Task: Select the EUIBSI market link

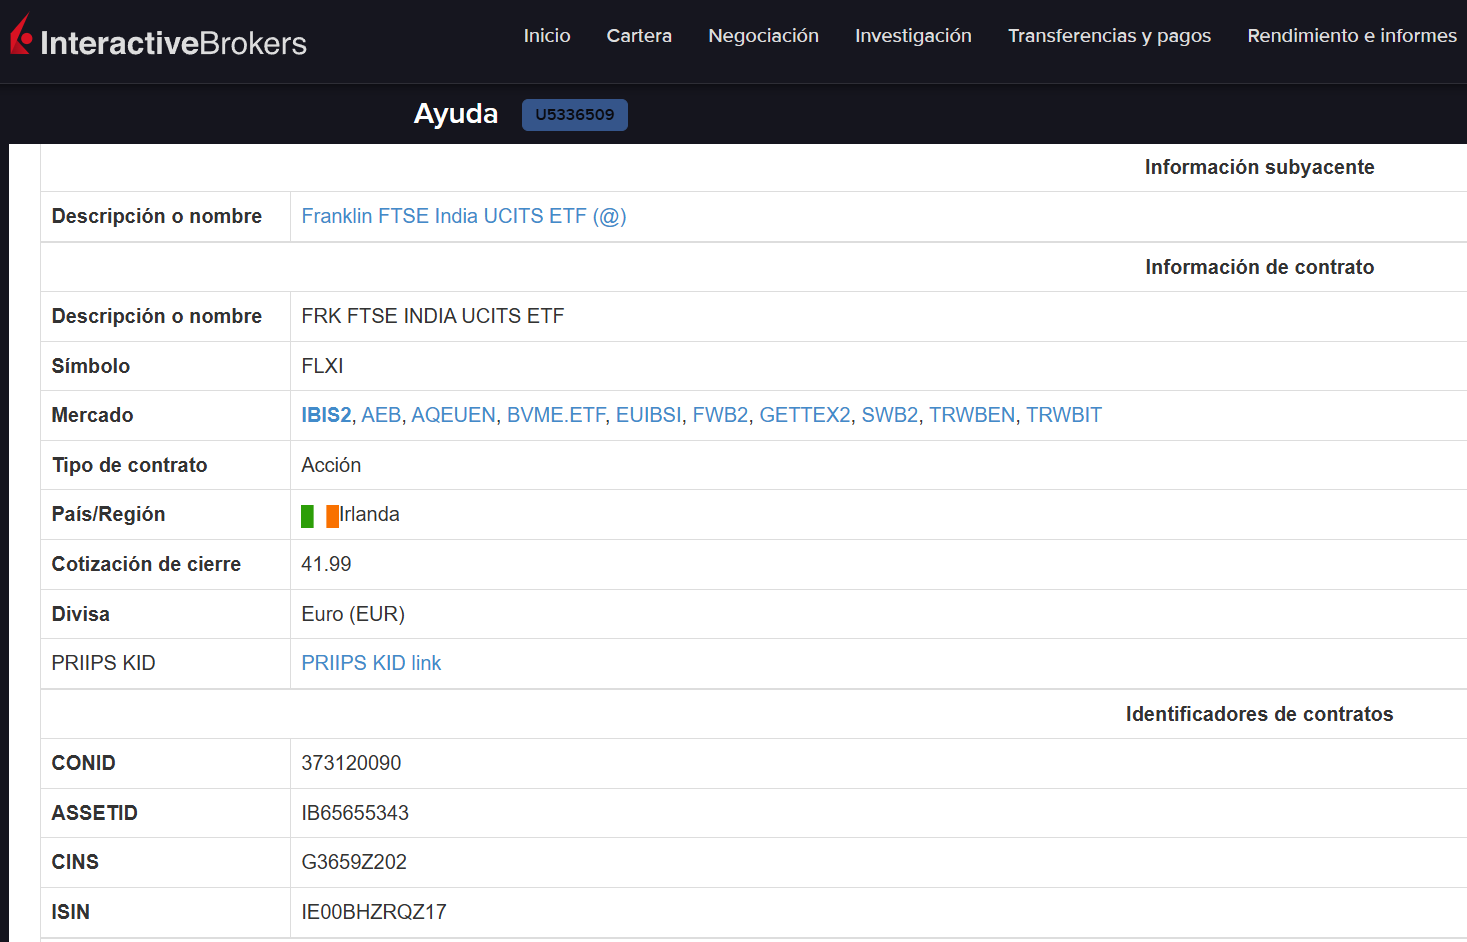Action: click(648, 415)
